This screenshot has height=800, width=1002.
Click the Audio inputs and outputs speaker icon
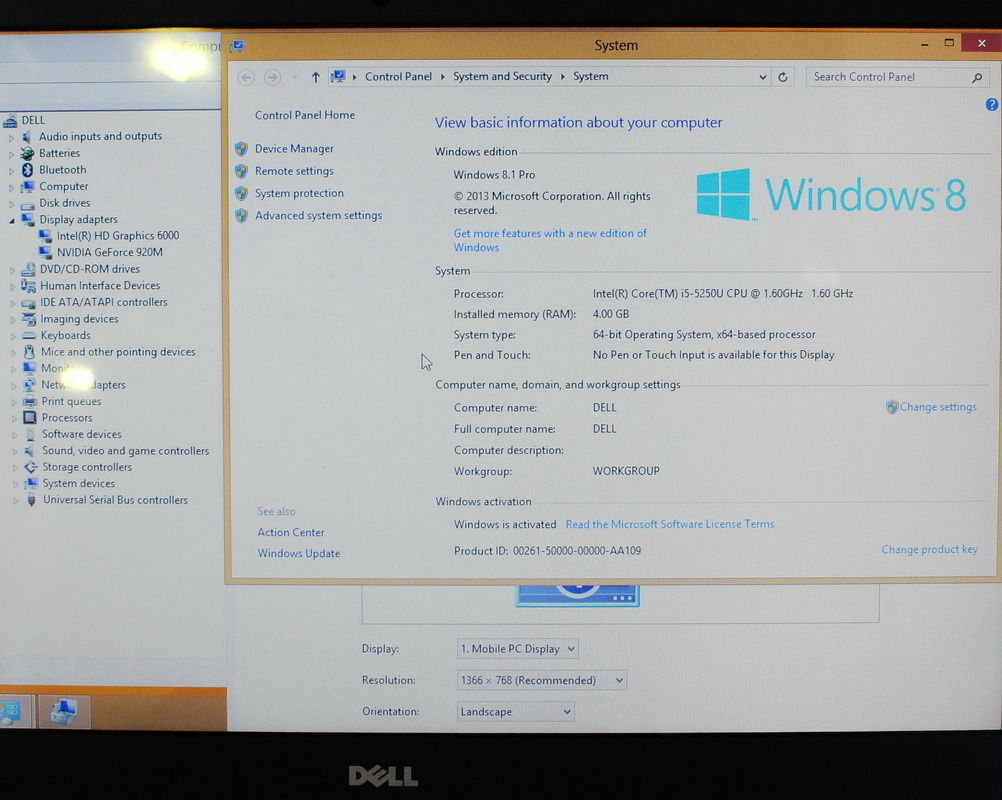coord(27,137)
